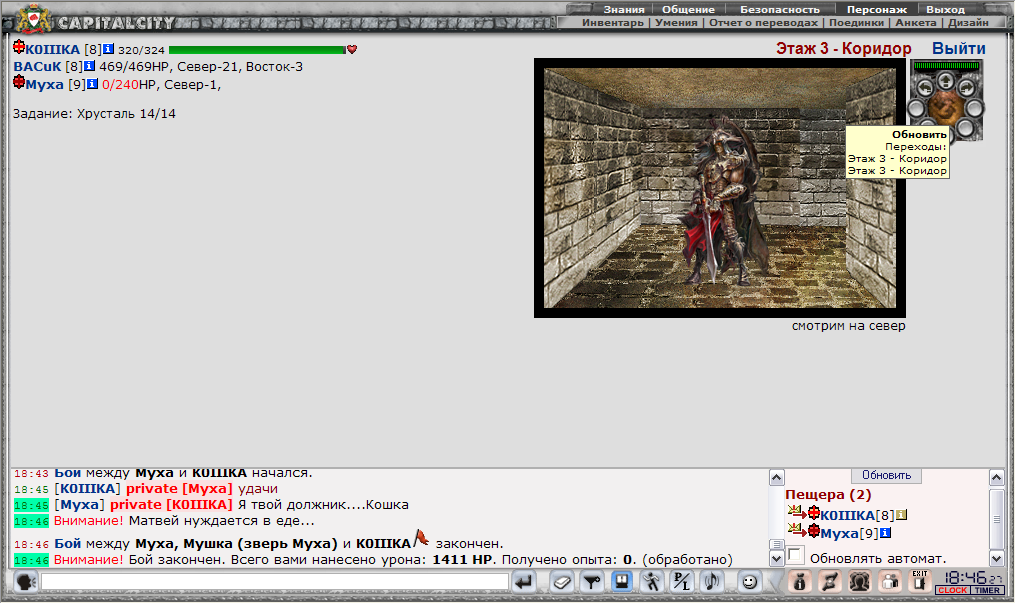This screenshot has width=1016, height=604.
Task: Open info icon next to ВАСиК [8]
Action: point(89,65)
